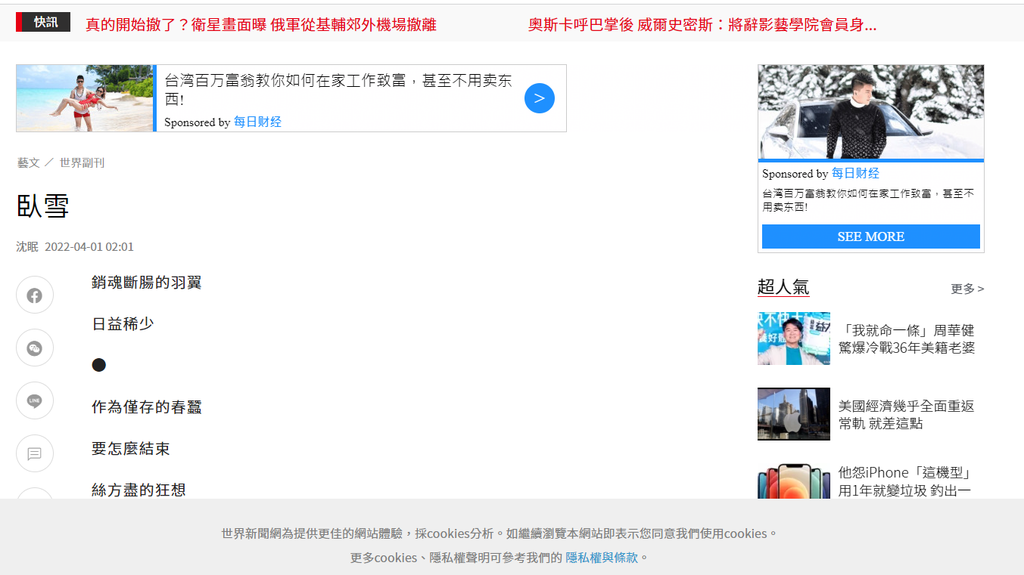Click the beach couple ad image
The image size is (1024, 575).
tap(85, 98)
